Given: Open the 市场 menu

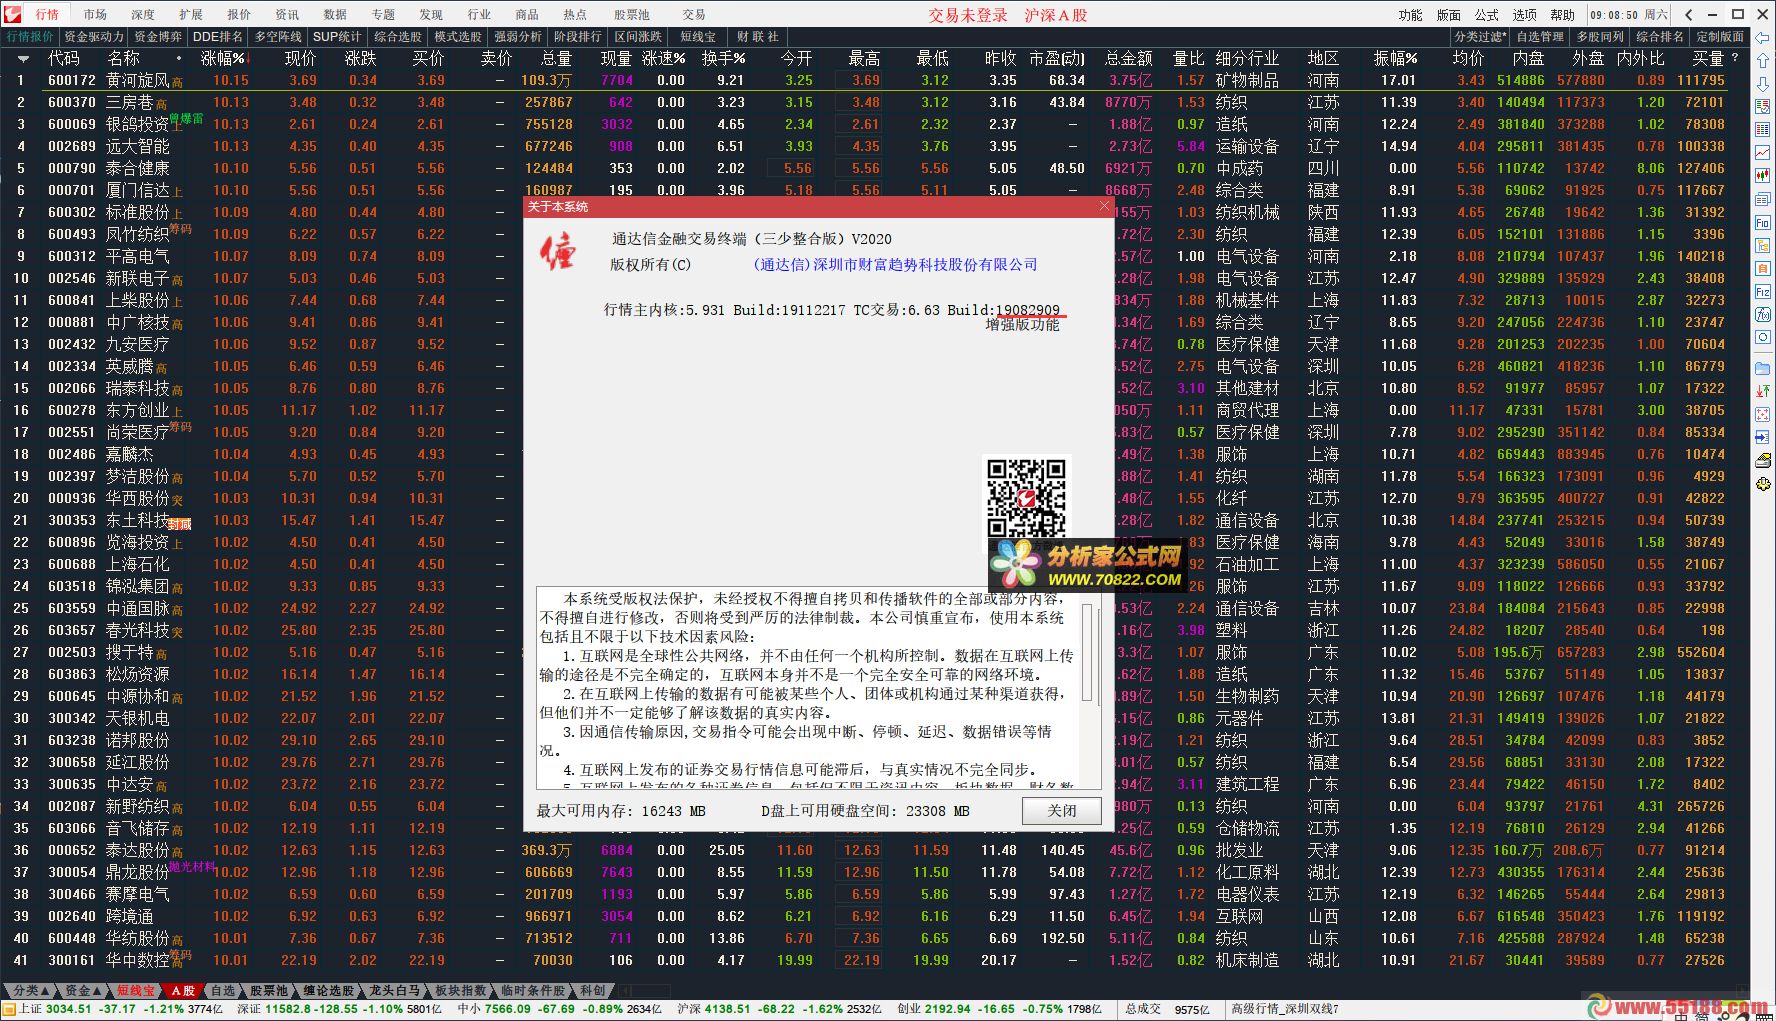Looking at the screenshot, I should 95,14.
